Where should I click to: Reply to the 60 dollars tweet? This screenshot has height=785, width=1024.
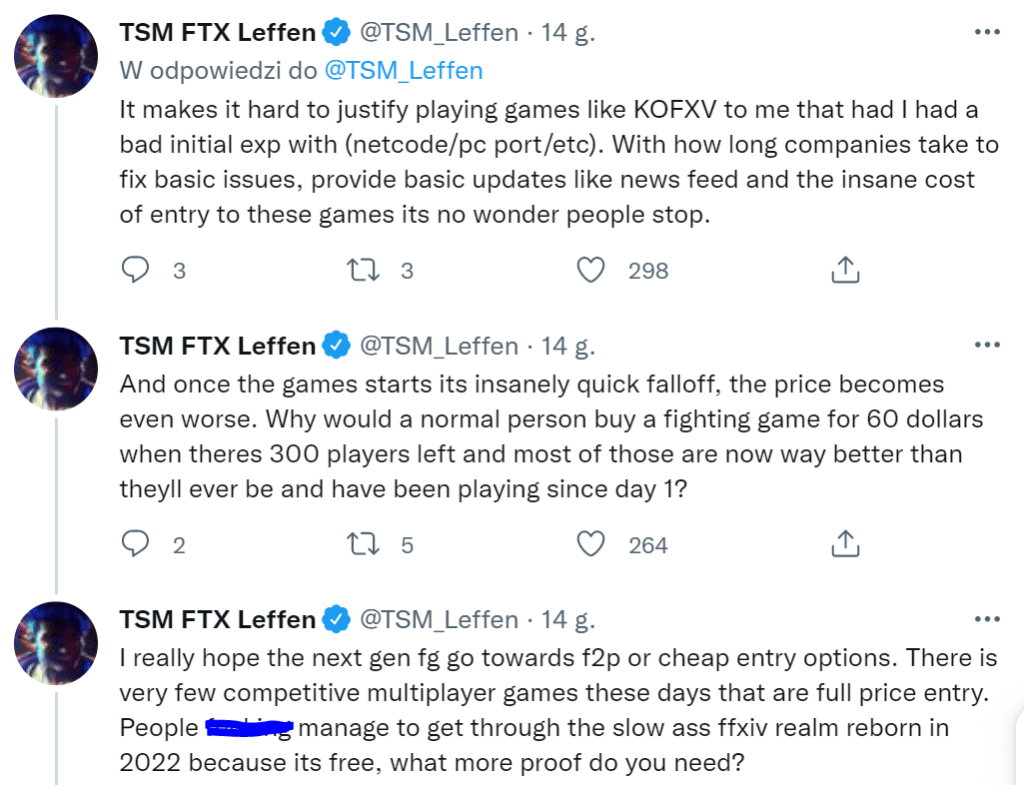136,544
